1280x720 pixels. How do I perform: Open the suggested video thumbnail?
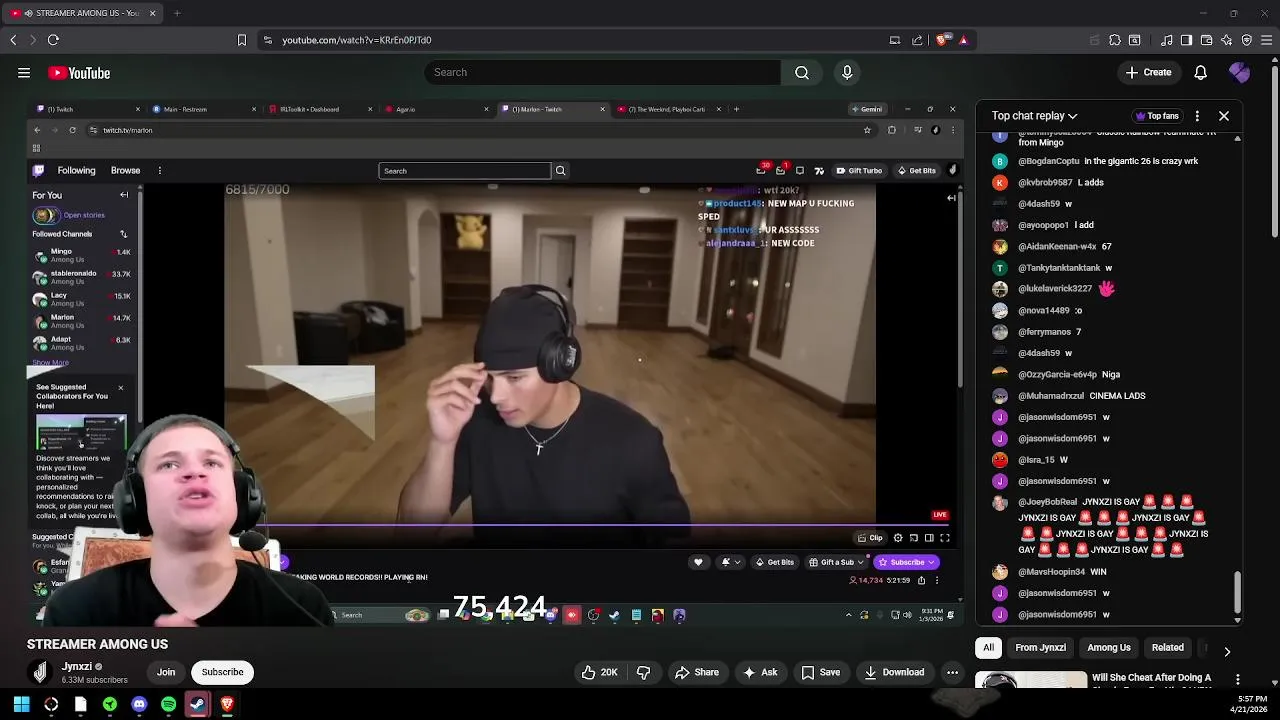(x=1031, y=681)
